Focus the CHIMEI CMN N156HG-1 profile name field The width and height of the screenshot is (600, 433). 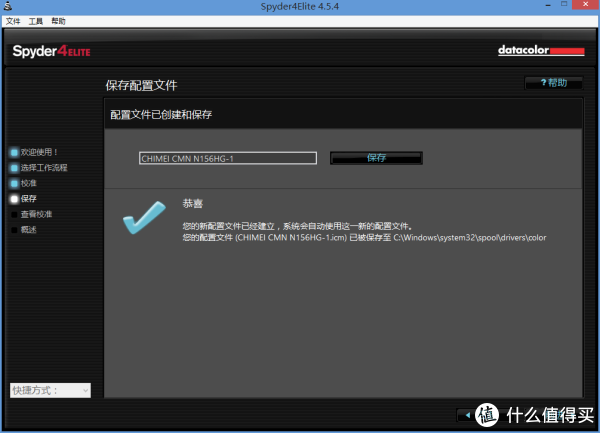click(x=228, y=158)
